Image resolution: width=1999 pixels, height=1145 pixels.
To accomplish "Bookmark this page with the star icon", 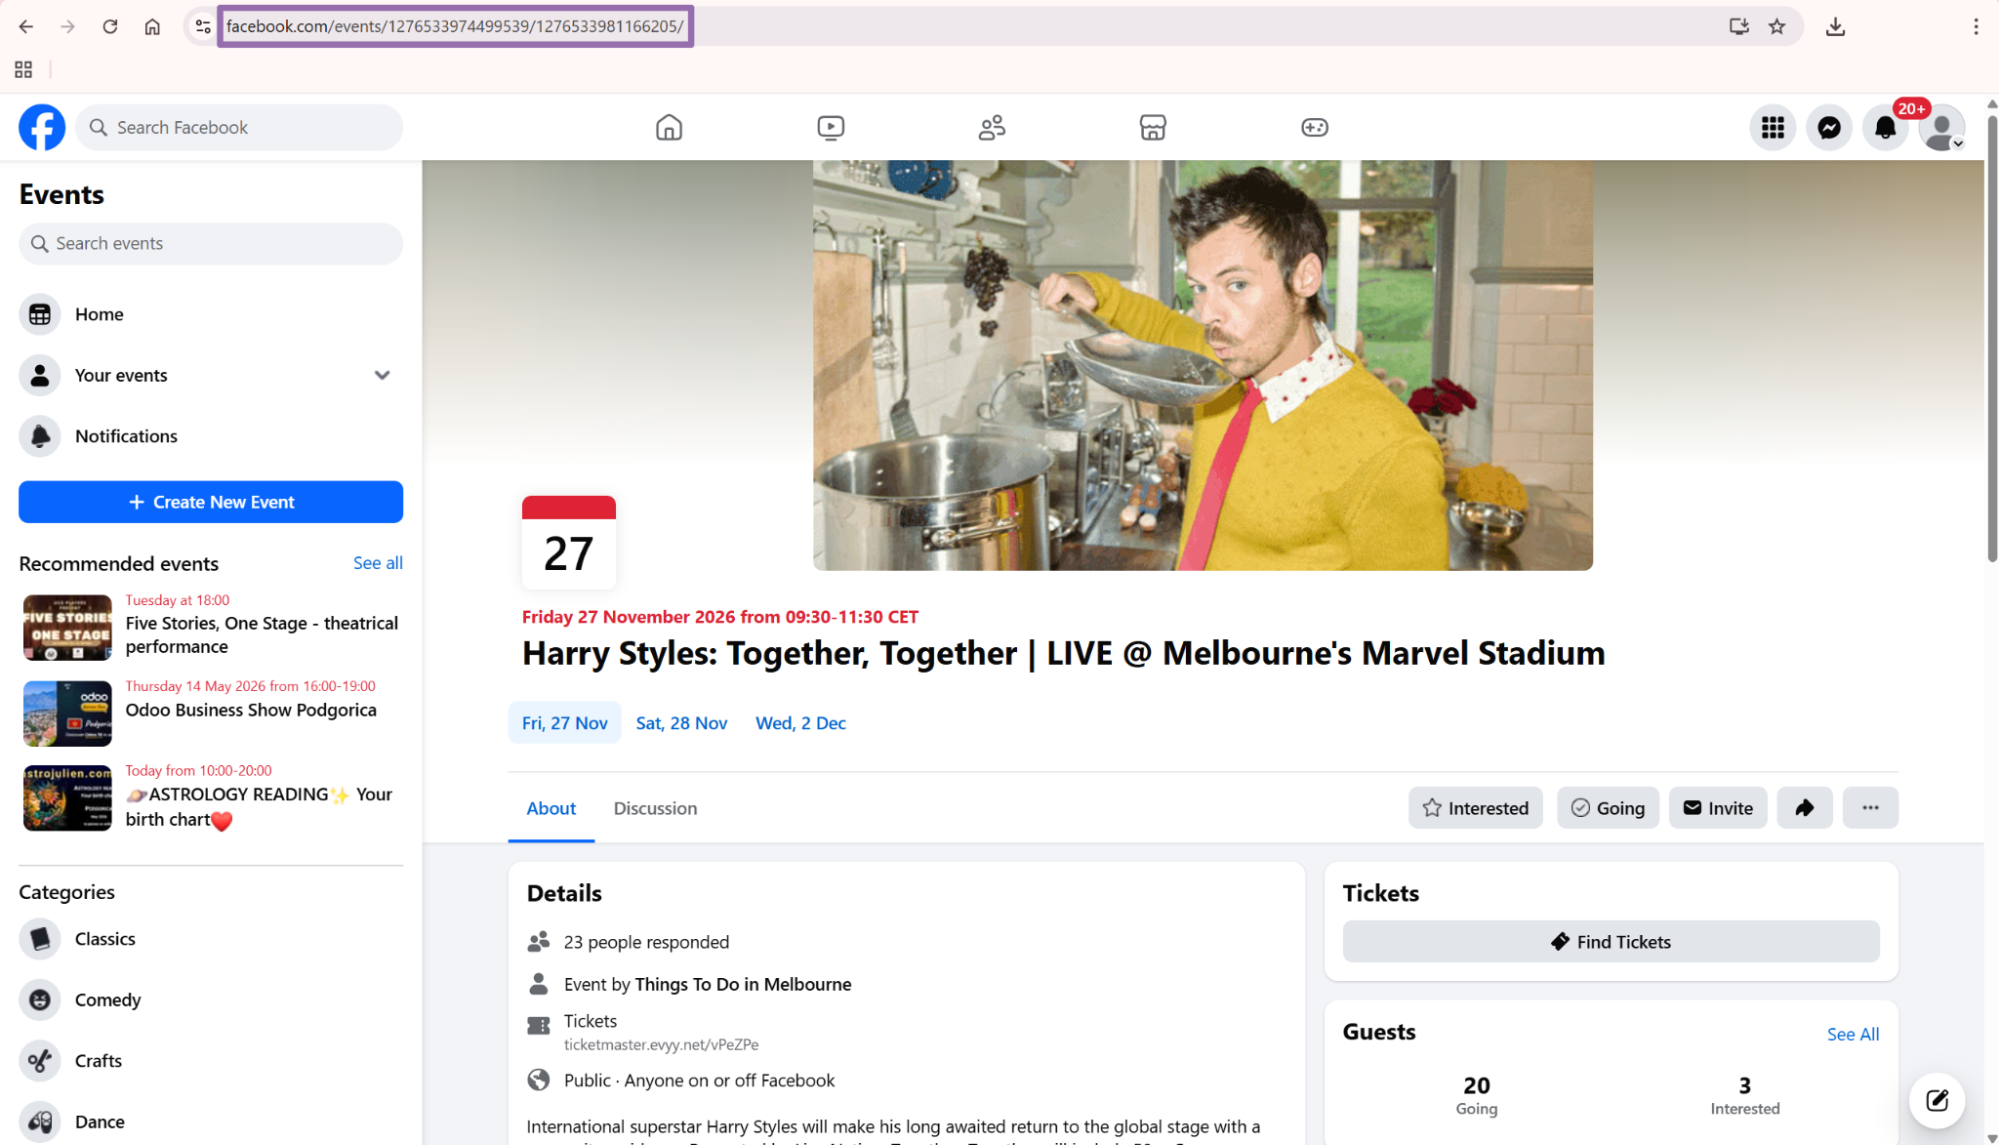I will point(1777,27).
